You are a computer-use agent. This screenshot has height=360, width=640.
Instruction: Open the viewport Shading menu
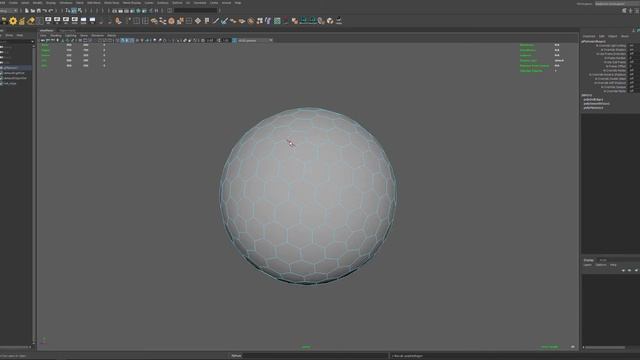point(56,36)
